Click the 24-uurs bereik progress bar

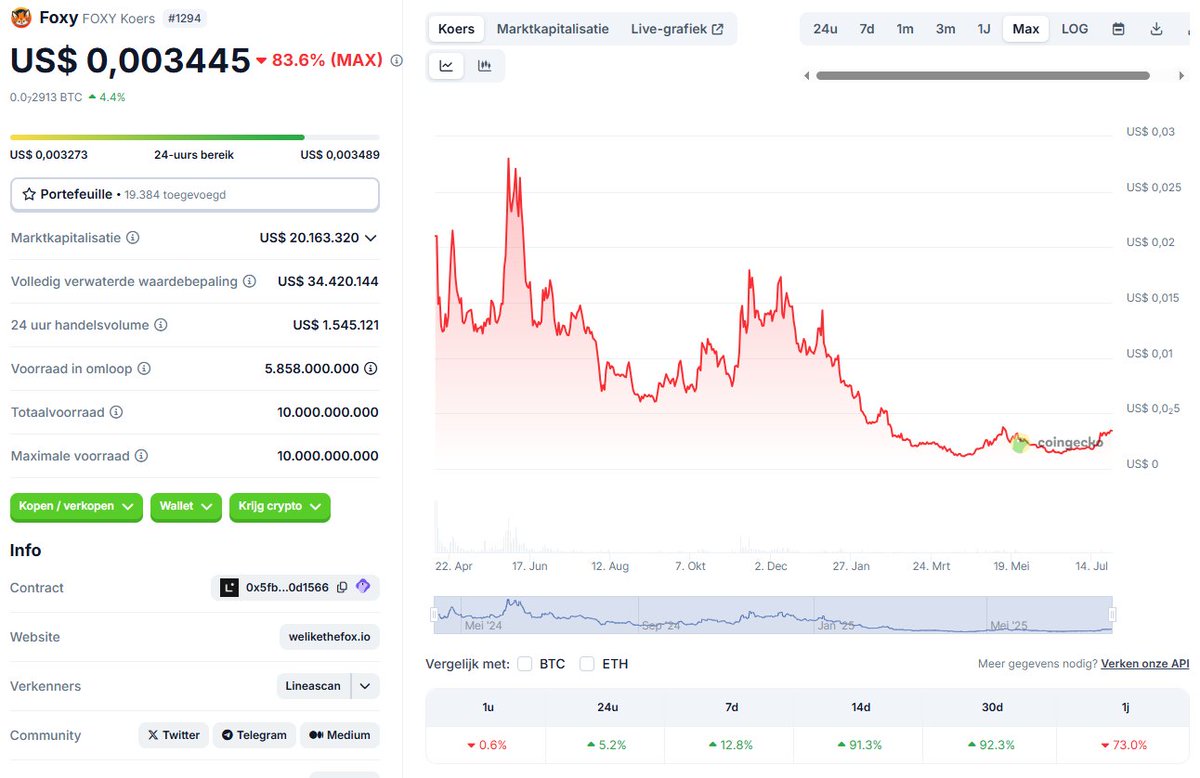195,137
